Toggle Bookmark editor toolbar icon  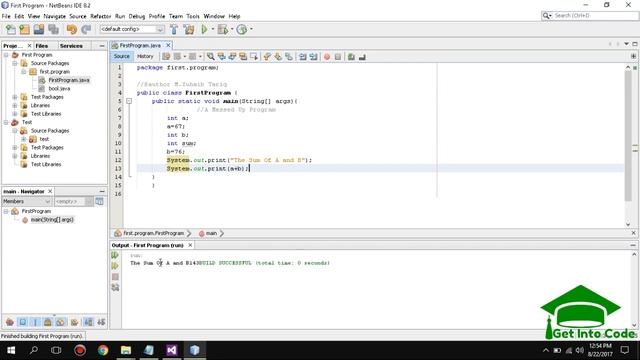coord(289,57)
